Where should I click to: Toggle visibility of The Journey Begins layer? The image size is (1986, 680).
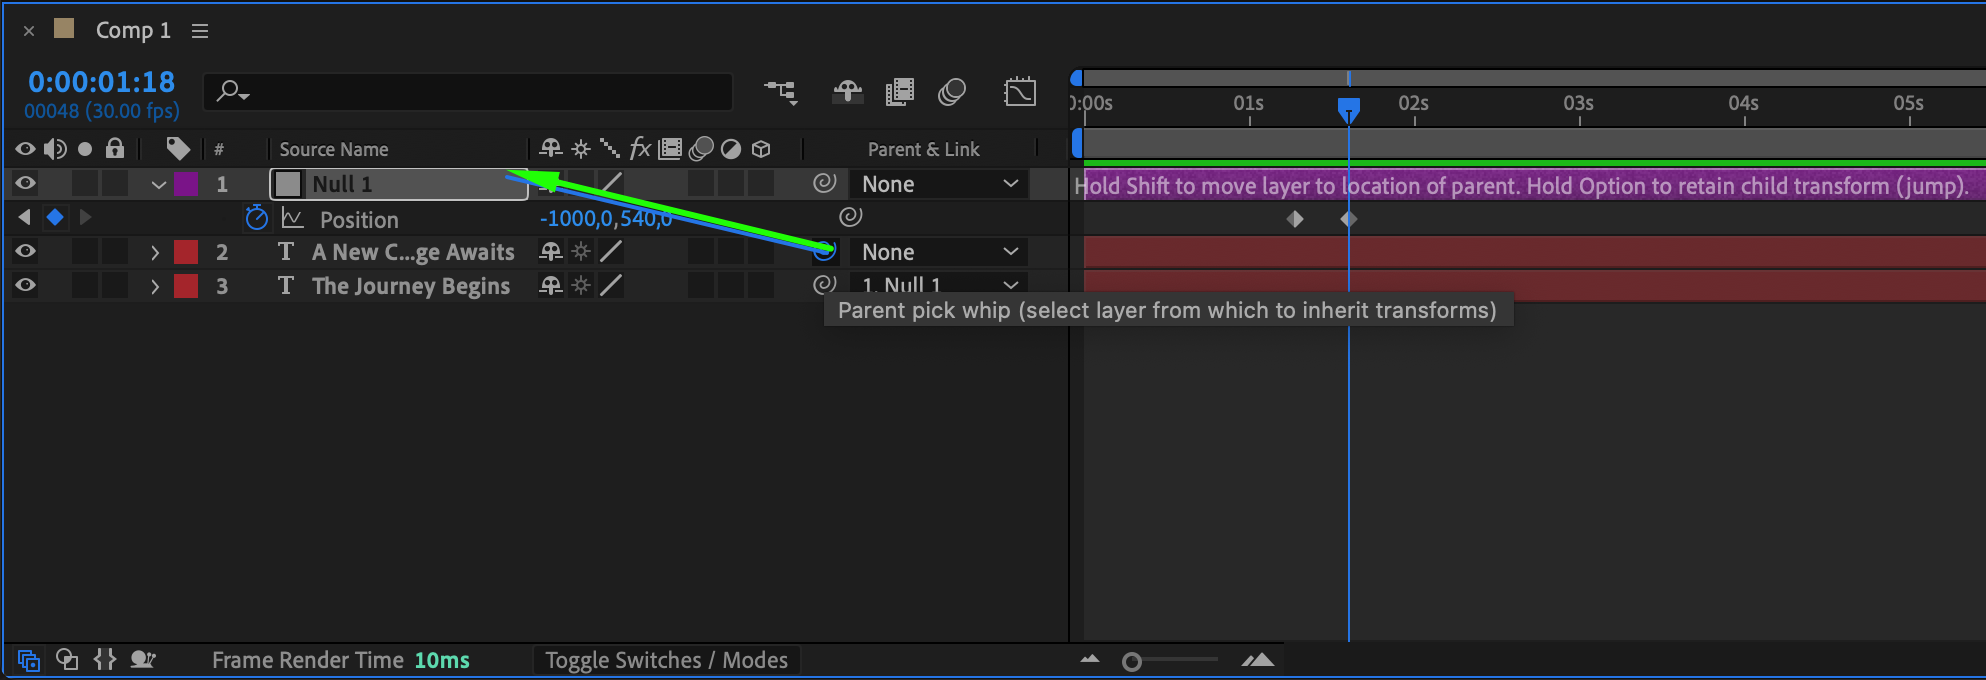(26, 286)
